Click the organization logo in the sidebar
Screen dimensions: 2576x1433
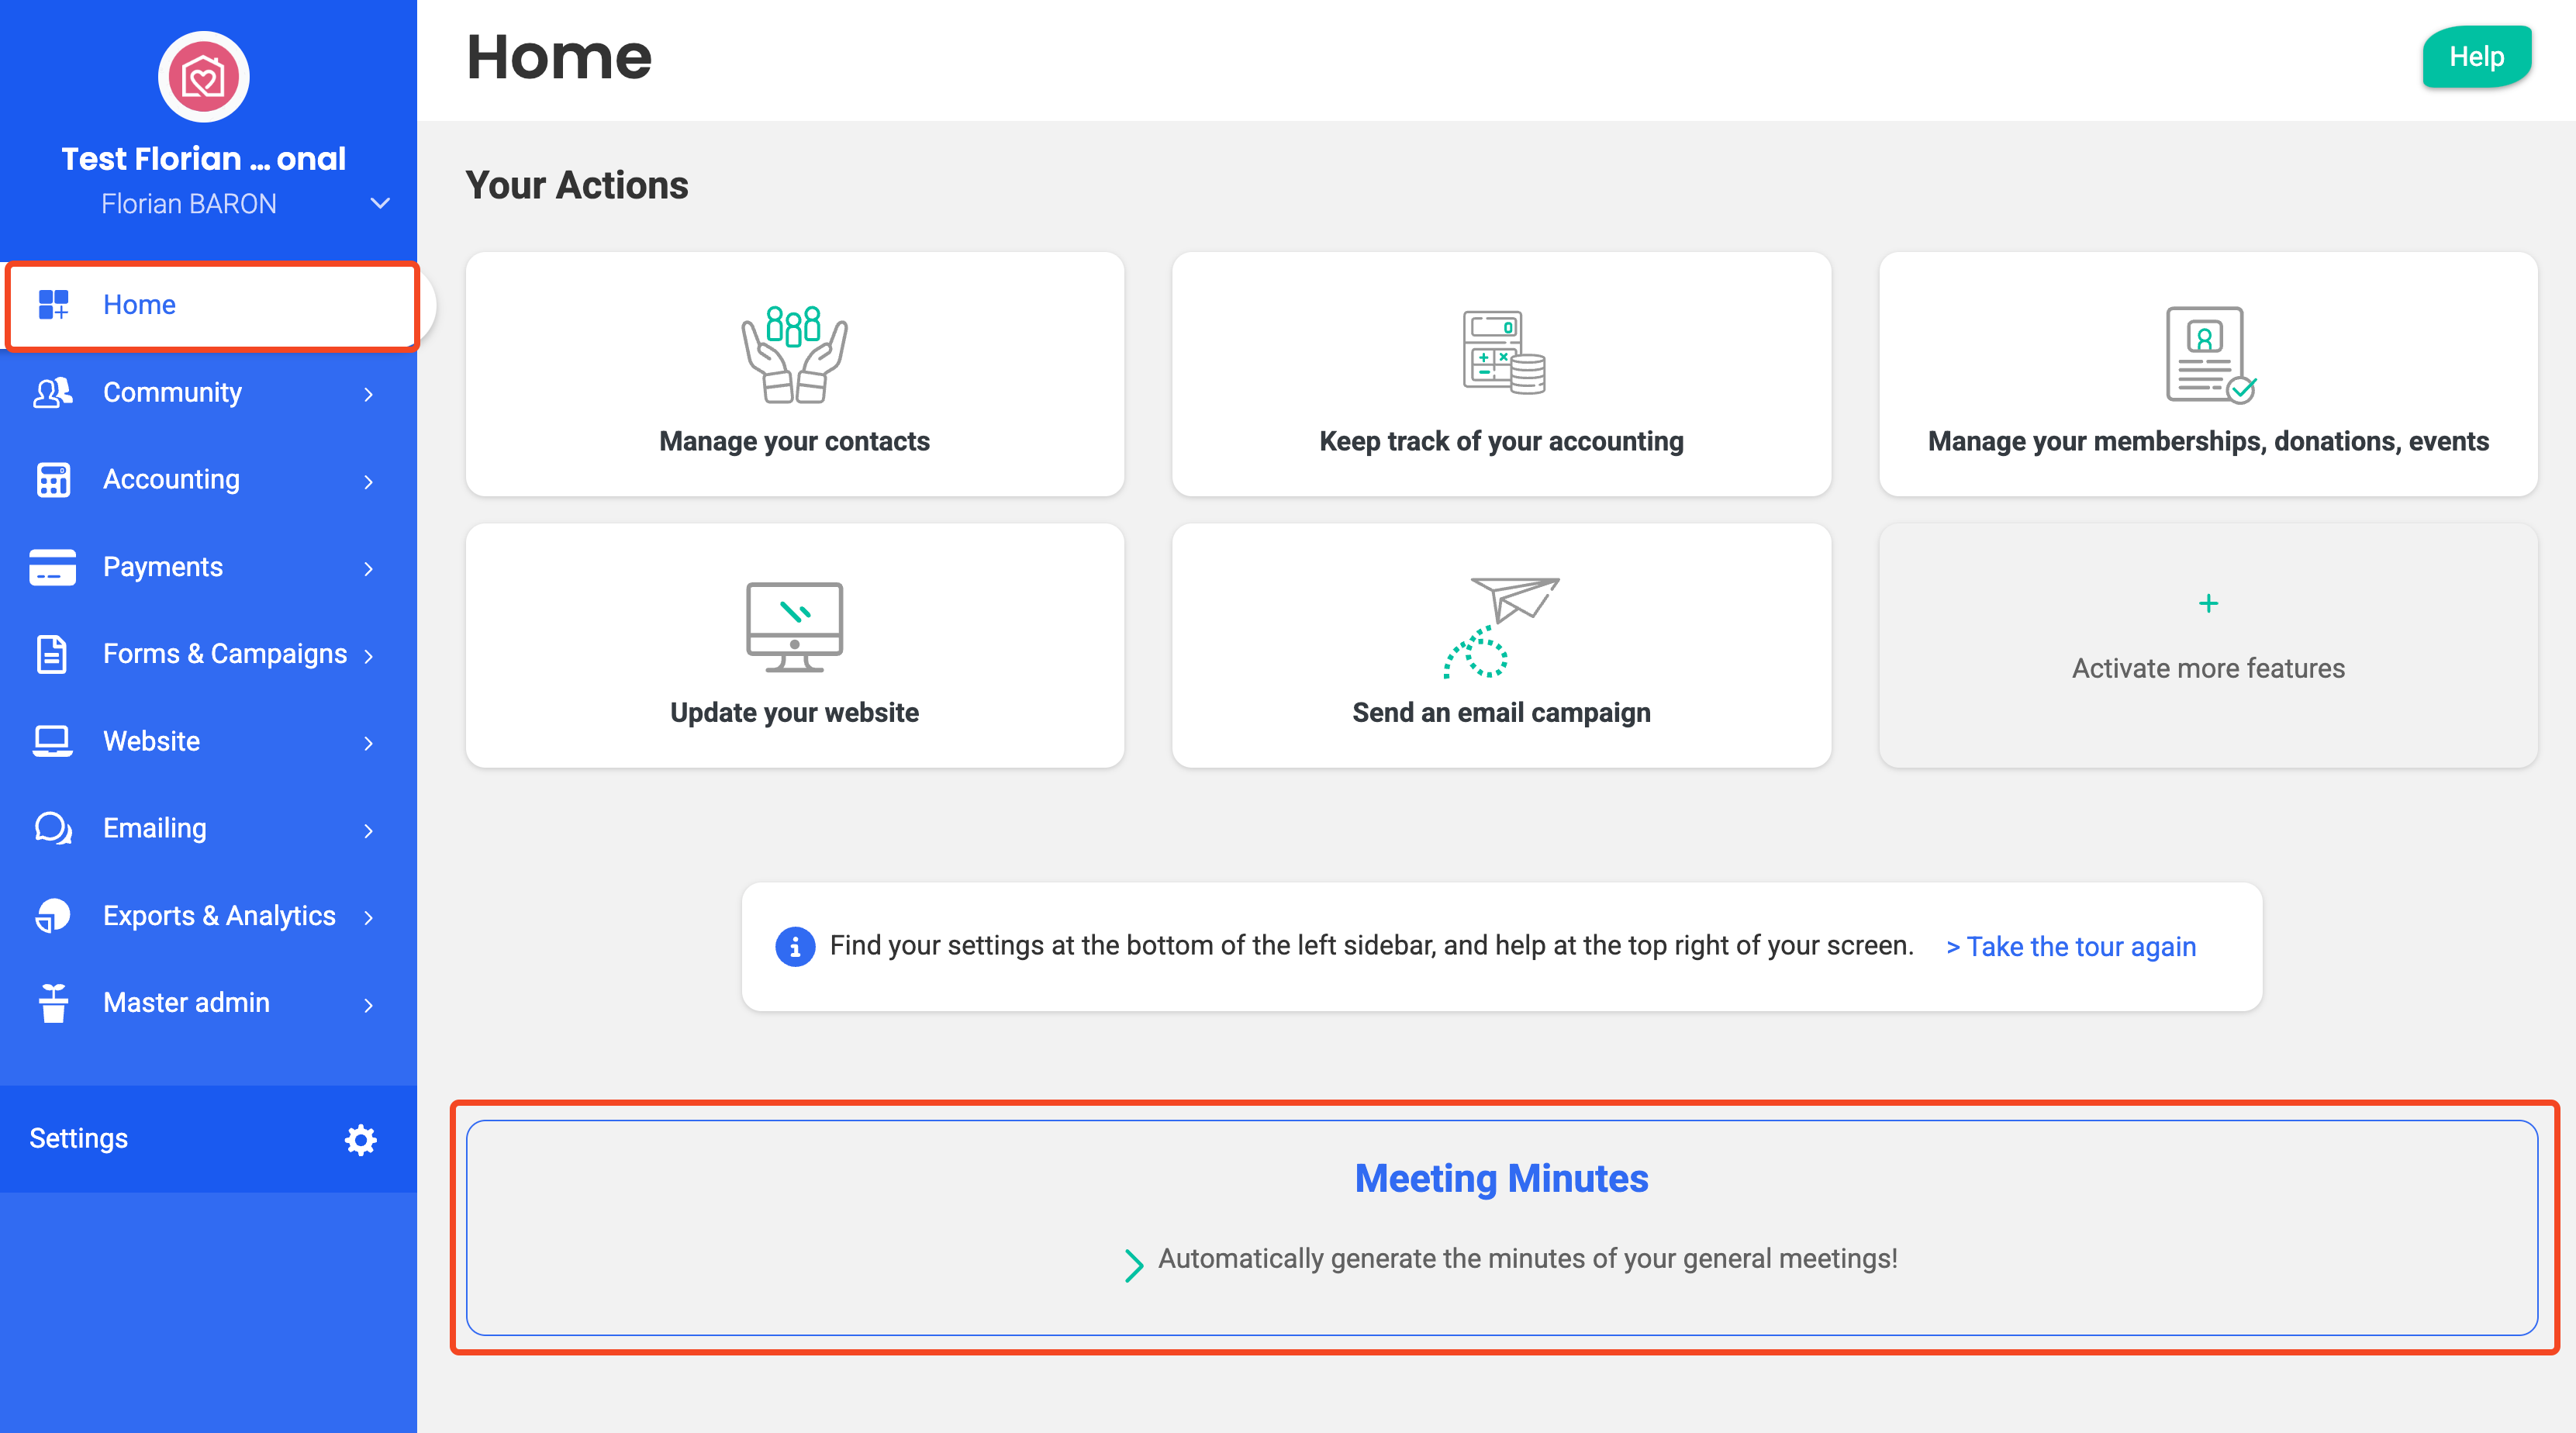(x=203, y=76)
